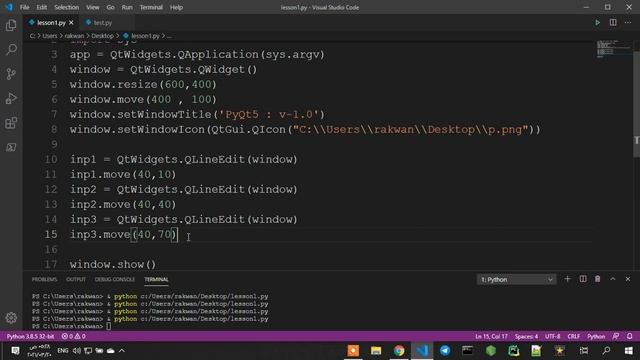
Task: Open the Source Control view
Action: coord(11,74)
